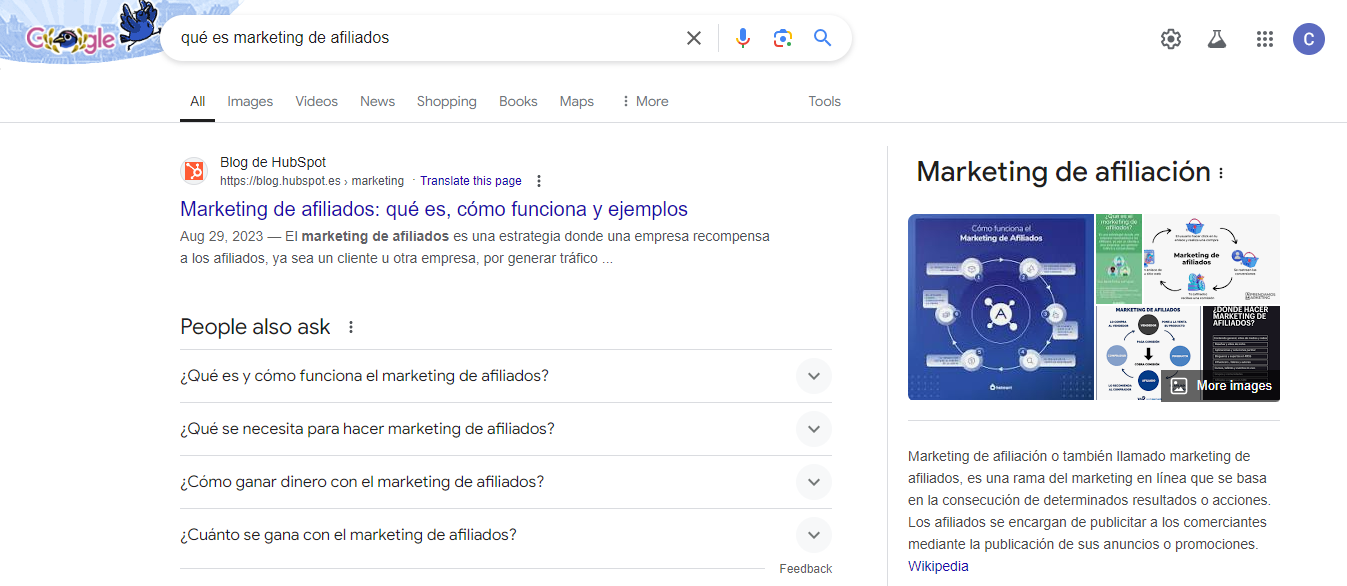This screenshot has height=586, width=1347.
Task: Run the search via the magnifying glass
Action: click(822, 37)
